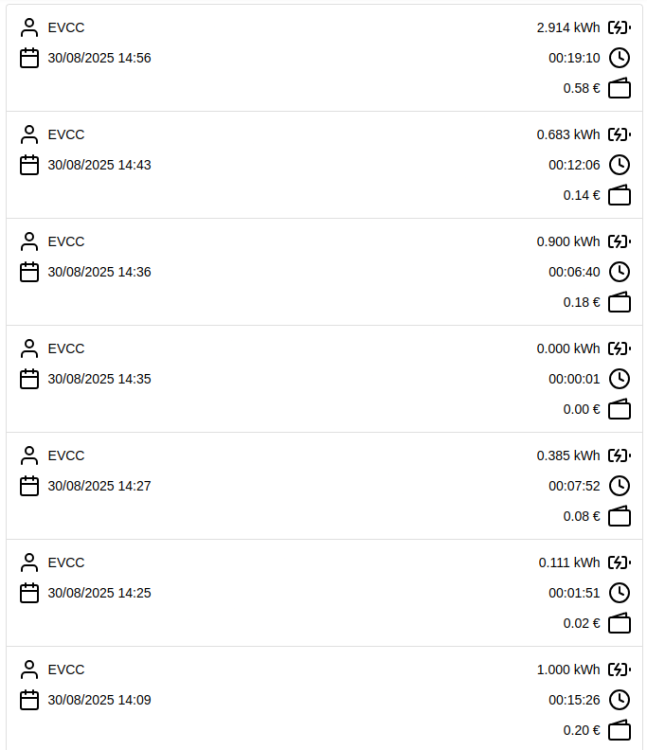Click the wallet icon beside 0.18 €
Screen dimensions: 647x750
tap(620, 302)
